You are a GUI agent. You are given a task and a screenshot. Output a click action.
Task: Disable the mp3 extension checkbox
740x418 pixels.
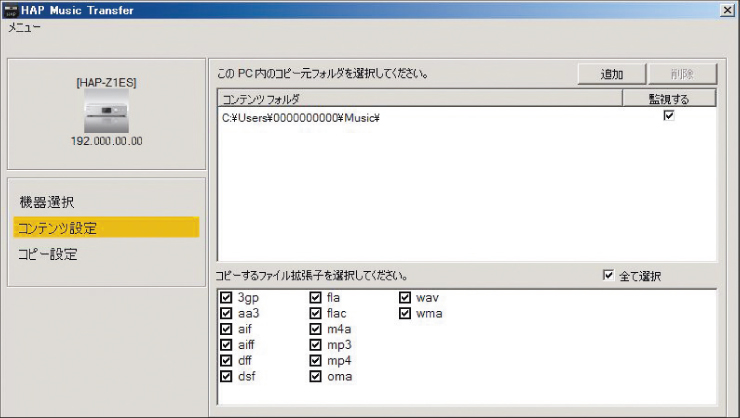(x=316, y=345)
